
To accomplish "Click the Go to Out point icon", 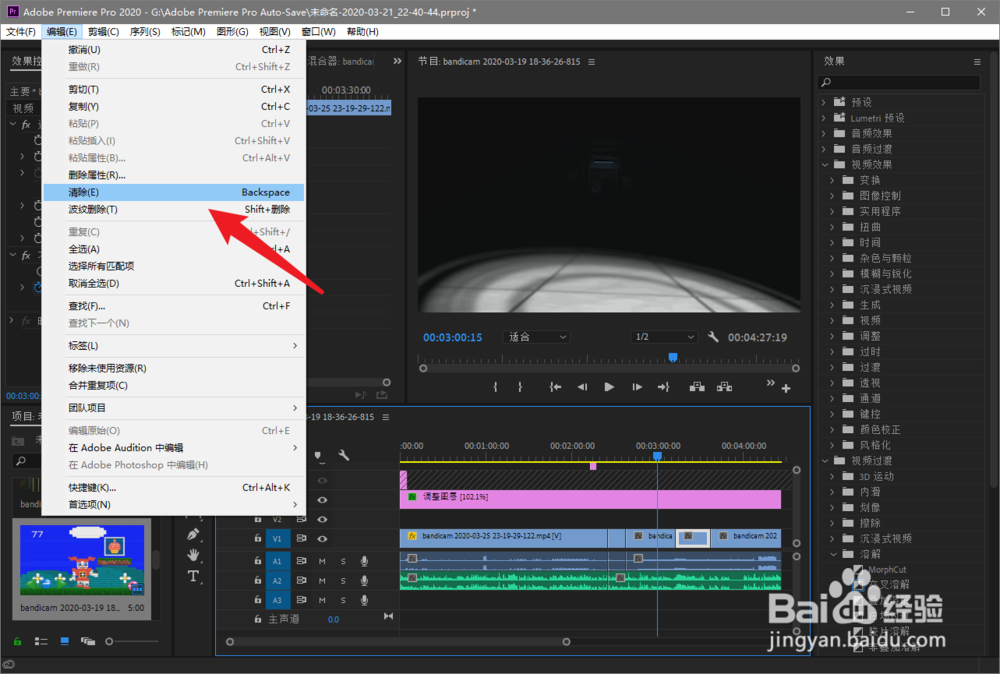I will [663, 386].
